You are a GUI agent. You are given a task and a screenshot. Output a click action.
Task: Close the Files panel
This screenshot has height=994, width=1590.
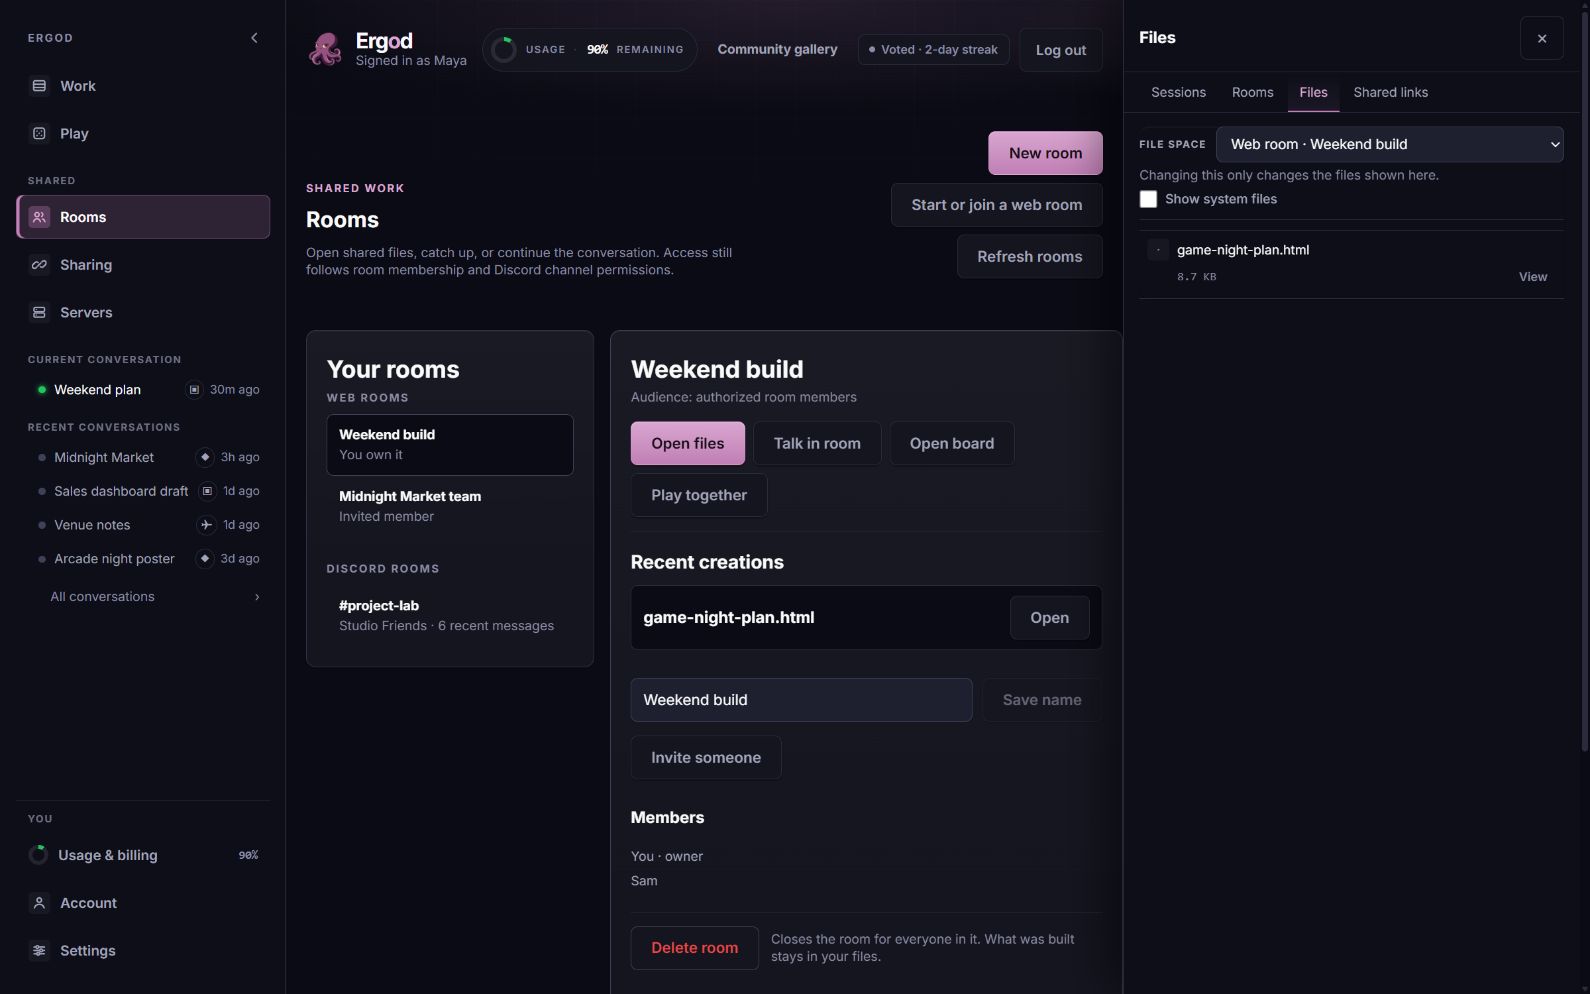point(1541,38)
